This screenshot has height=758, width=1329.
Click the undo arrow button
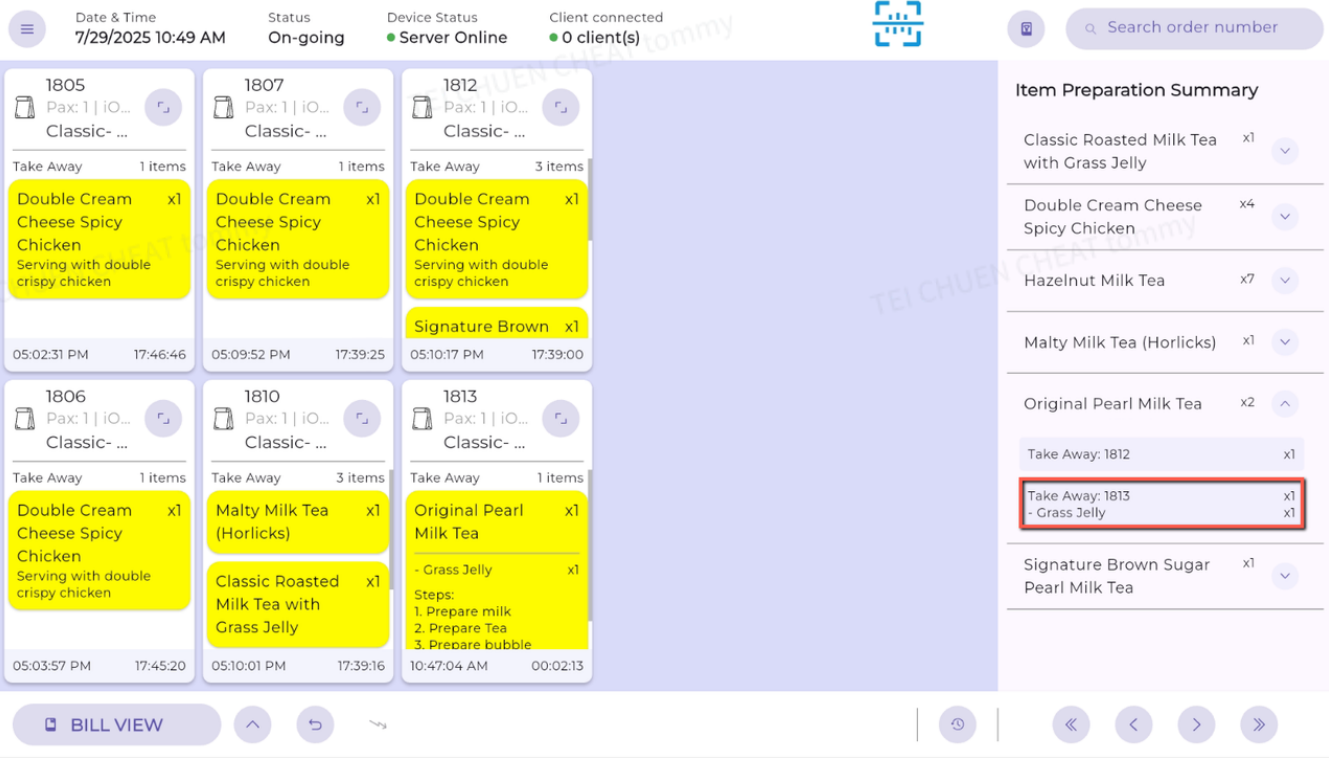pos(315,725)
